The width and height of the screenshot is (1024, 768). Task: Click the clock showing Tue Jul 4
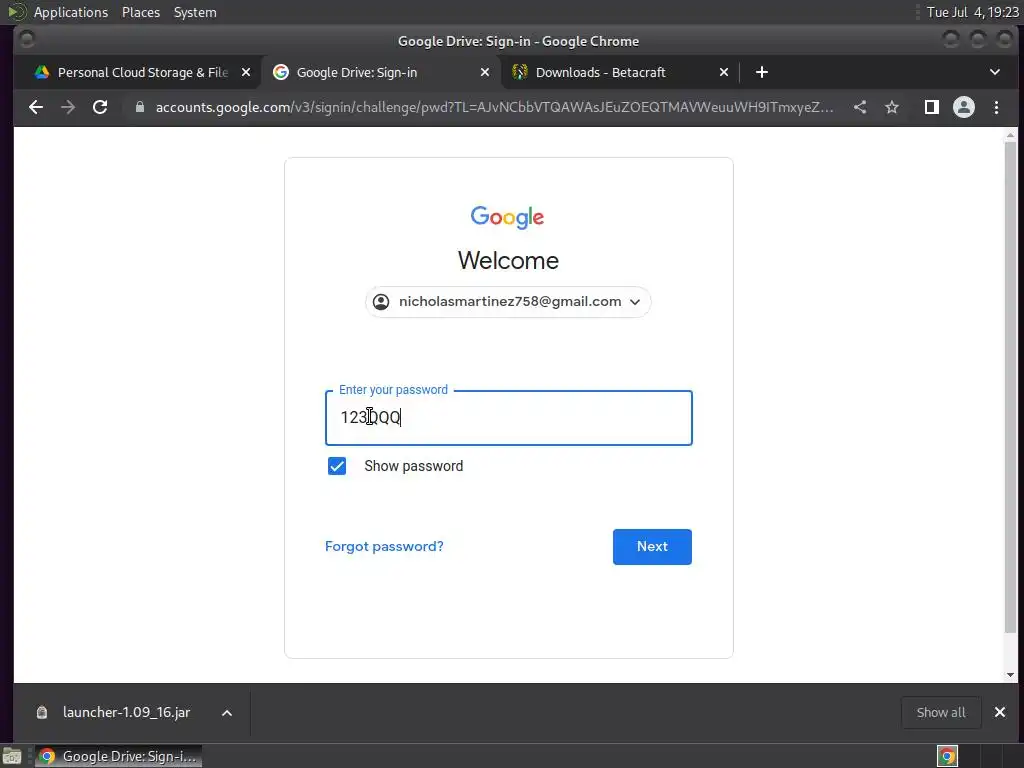point(972,12)
